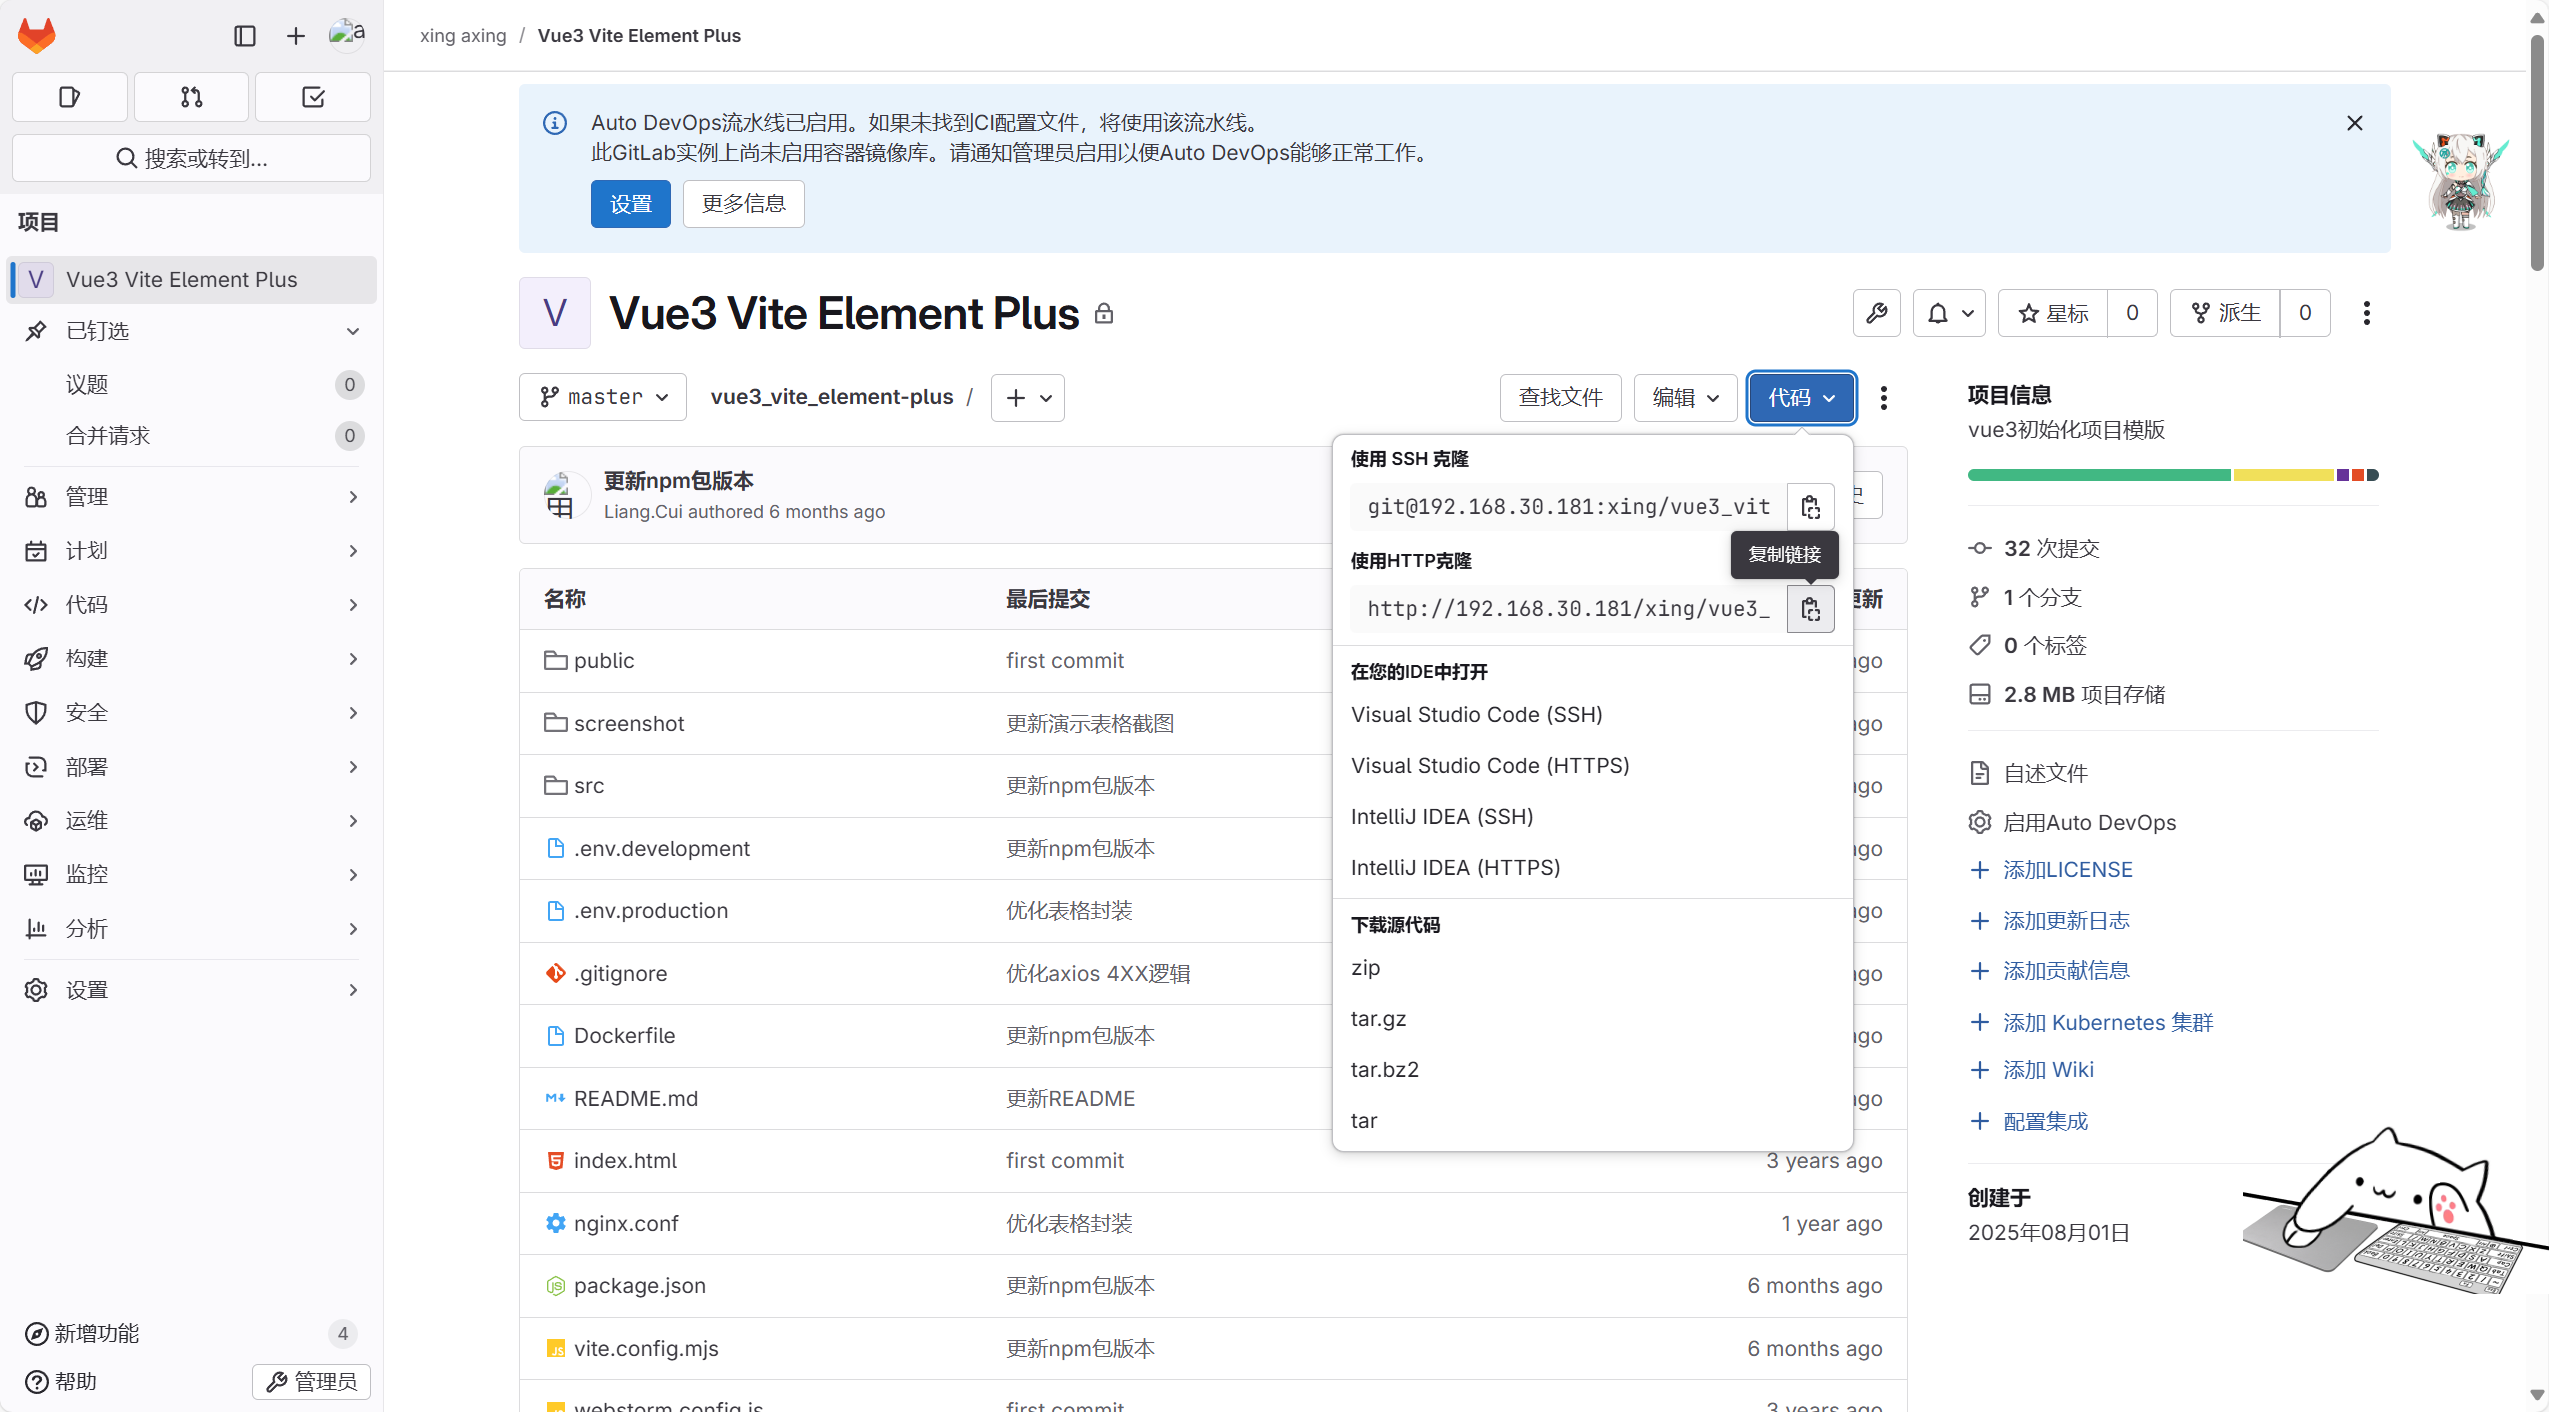The width and height of the screenshot is (2549, 1412).
Task: Open the screenshot folder
Action: pos(629,724)
